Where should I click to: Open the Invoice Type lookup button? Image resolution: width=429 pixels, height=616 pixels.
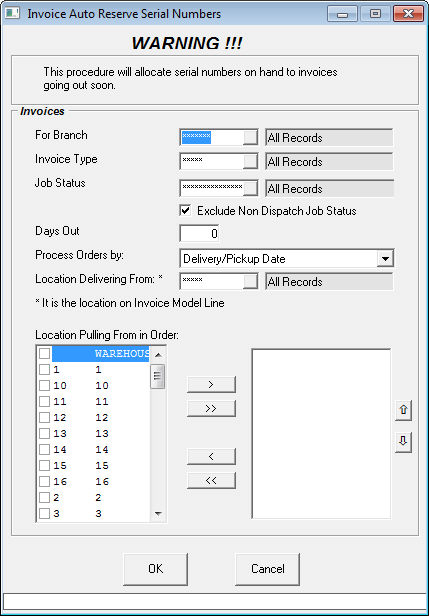coord(250,161)
